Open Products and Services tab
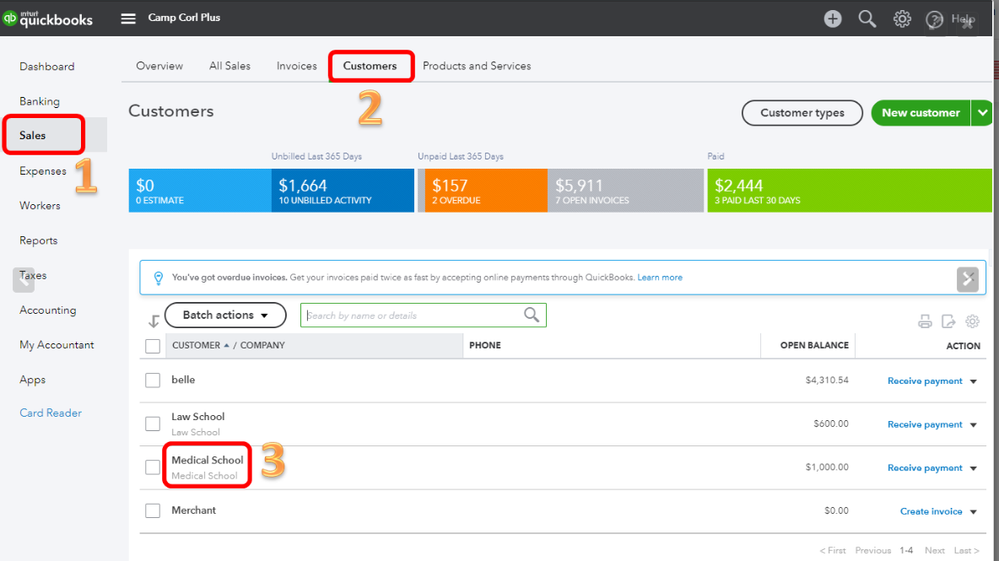The width and height of the screenshot is (999, 561). [x=477, y=66]
